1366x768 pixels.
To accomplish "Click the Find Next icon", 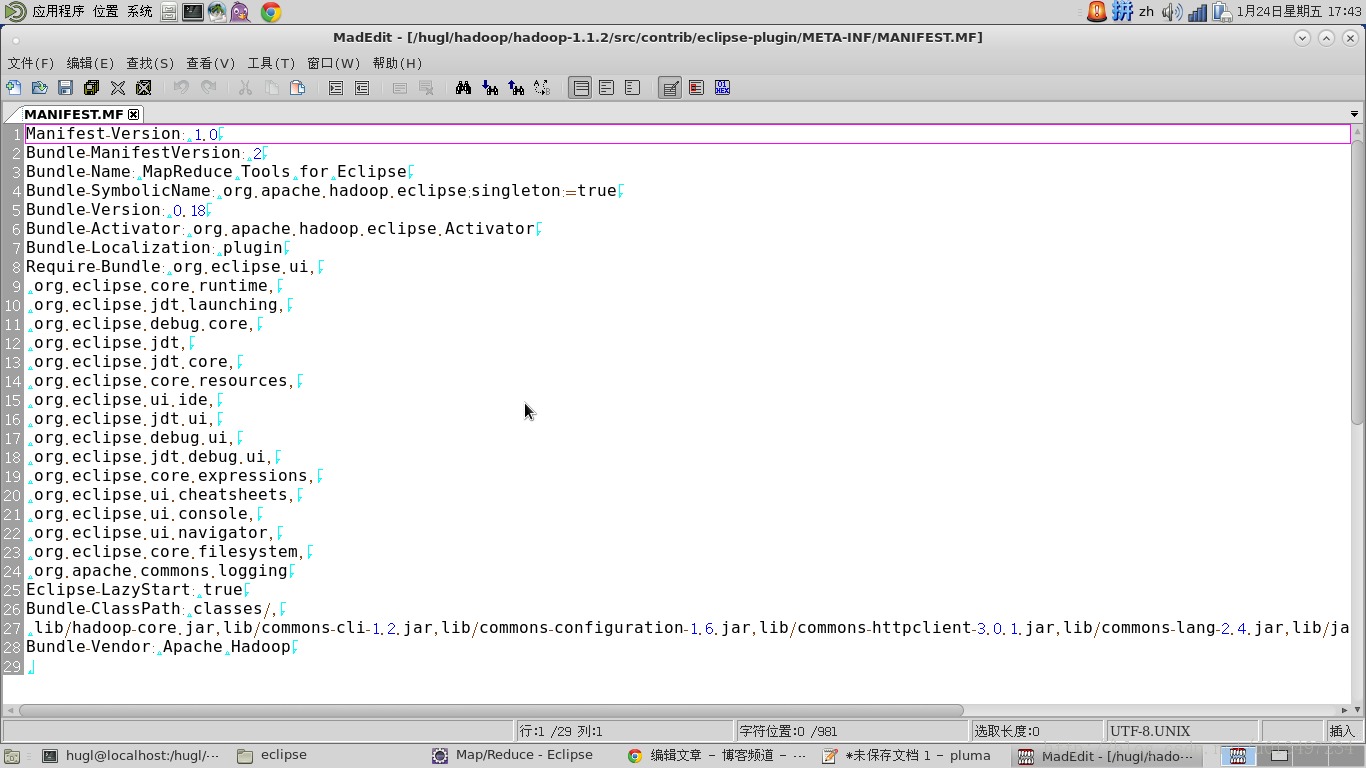I will 489,87.
